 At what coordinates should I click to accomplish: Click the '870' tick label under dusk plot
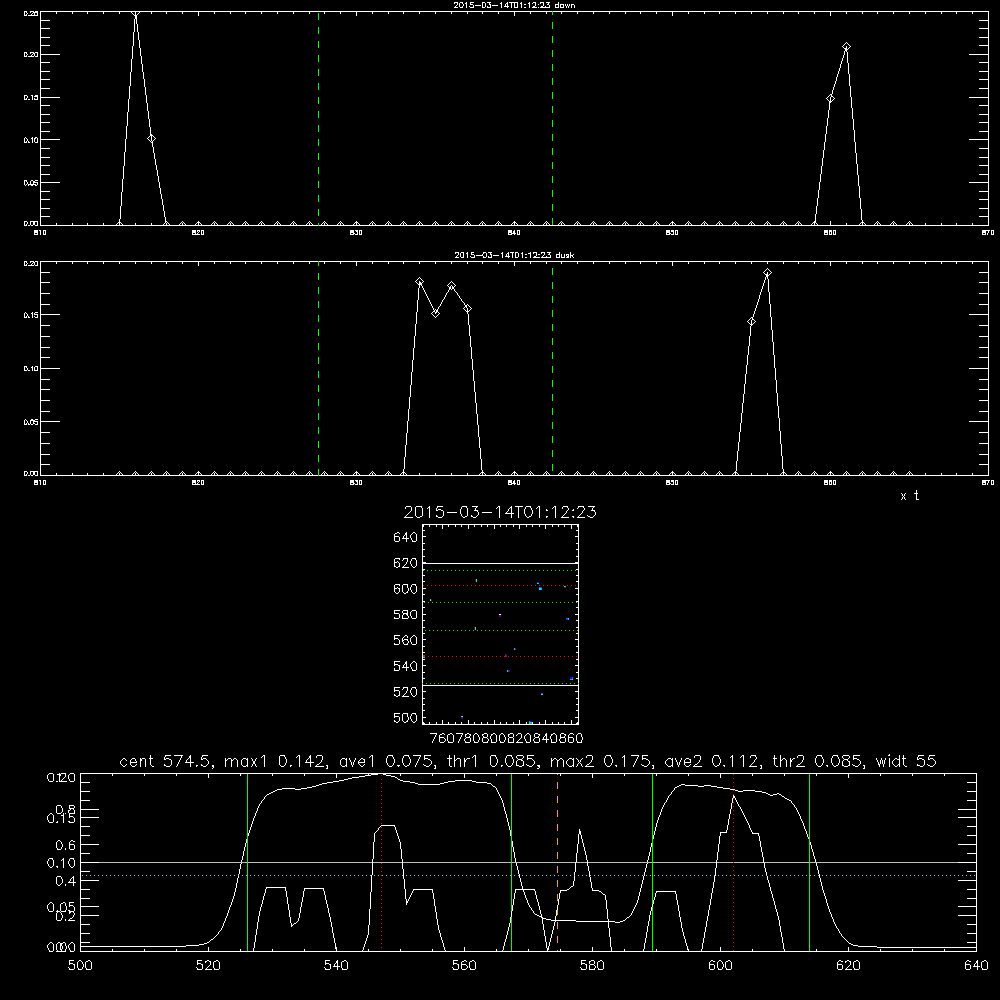[x=987, y=483]
